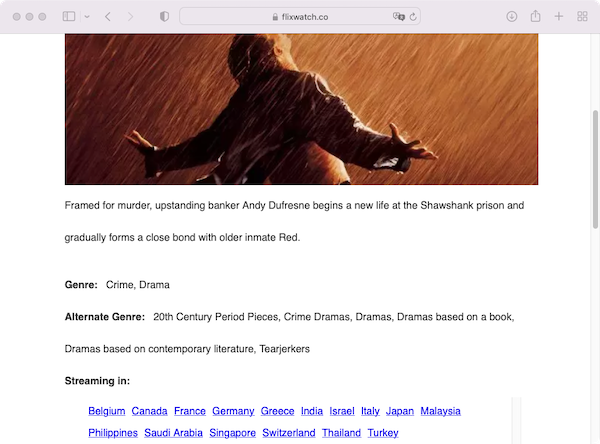Open the Canada streaming link
600x444 pixels.
click(x=150, y=411)
